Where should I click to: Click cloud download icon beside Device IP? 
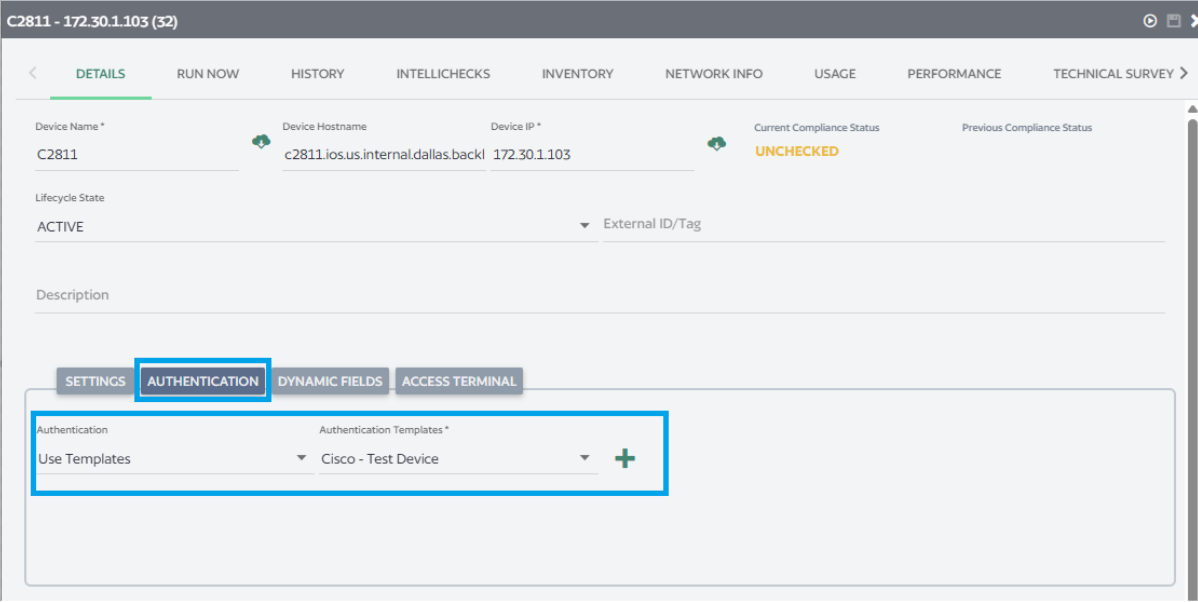(x=717, y=143)
